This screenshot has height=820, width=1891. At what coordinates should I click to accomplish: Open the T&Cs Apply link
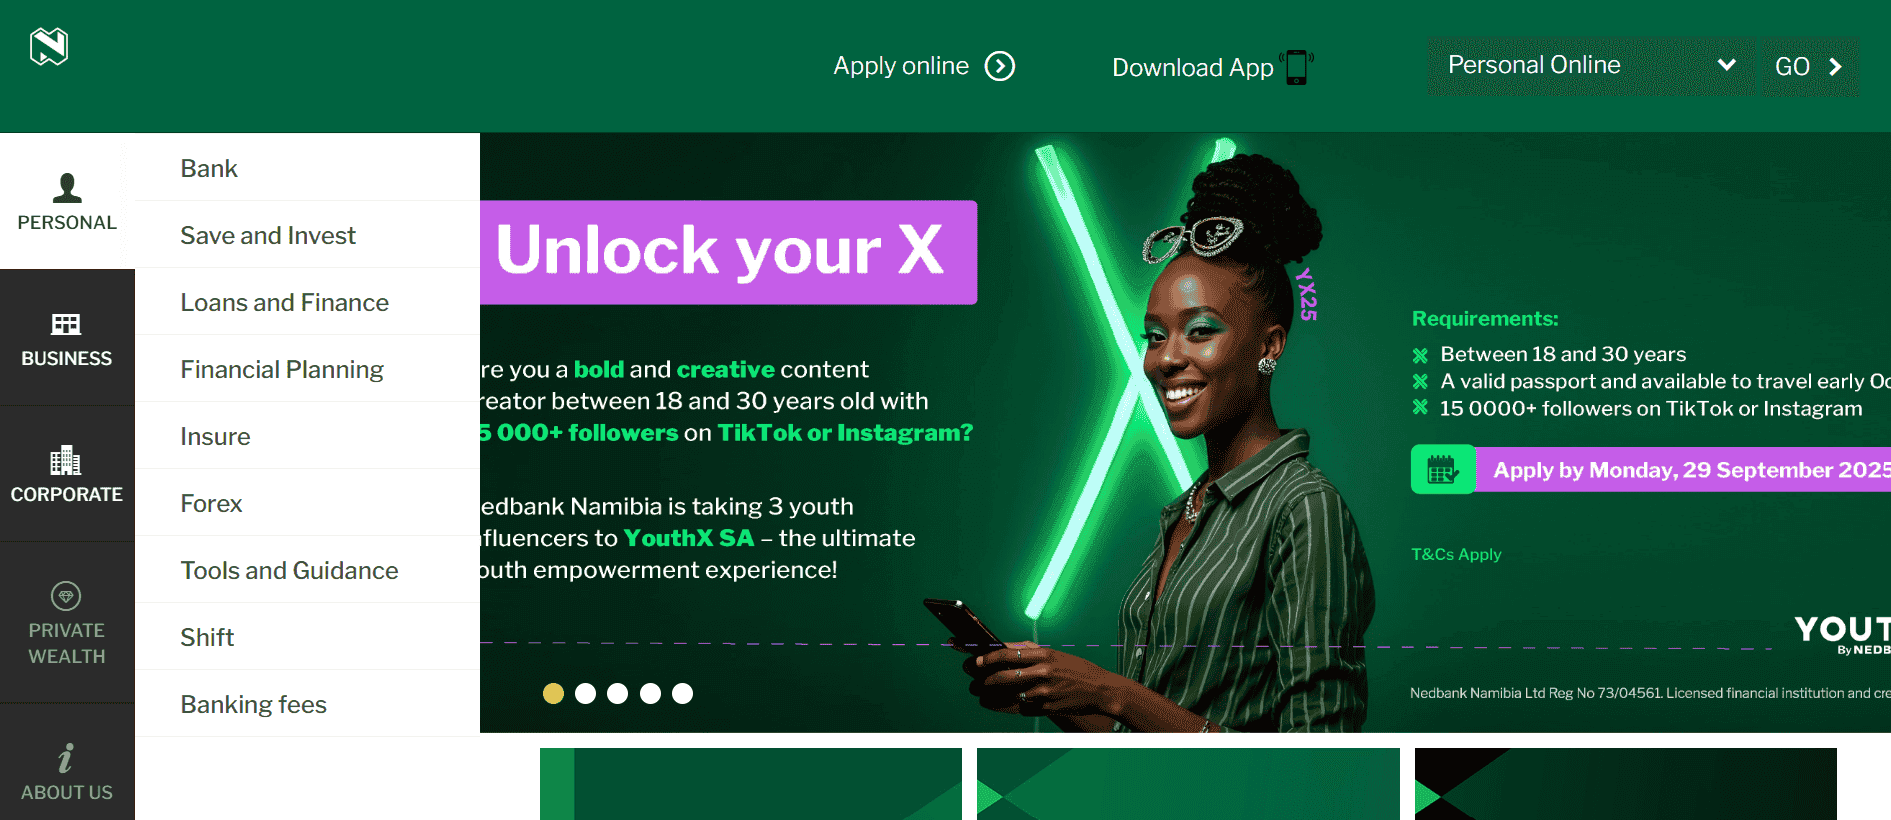pos(1456,554)
